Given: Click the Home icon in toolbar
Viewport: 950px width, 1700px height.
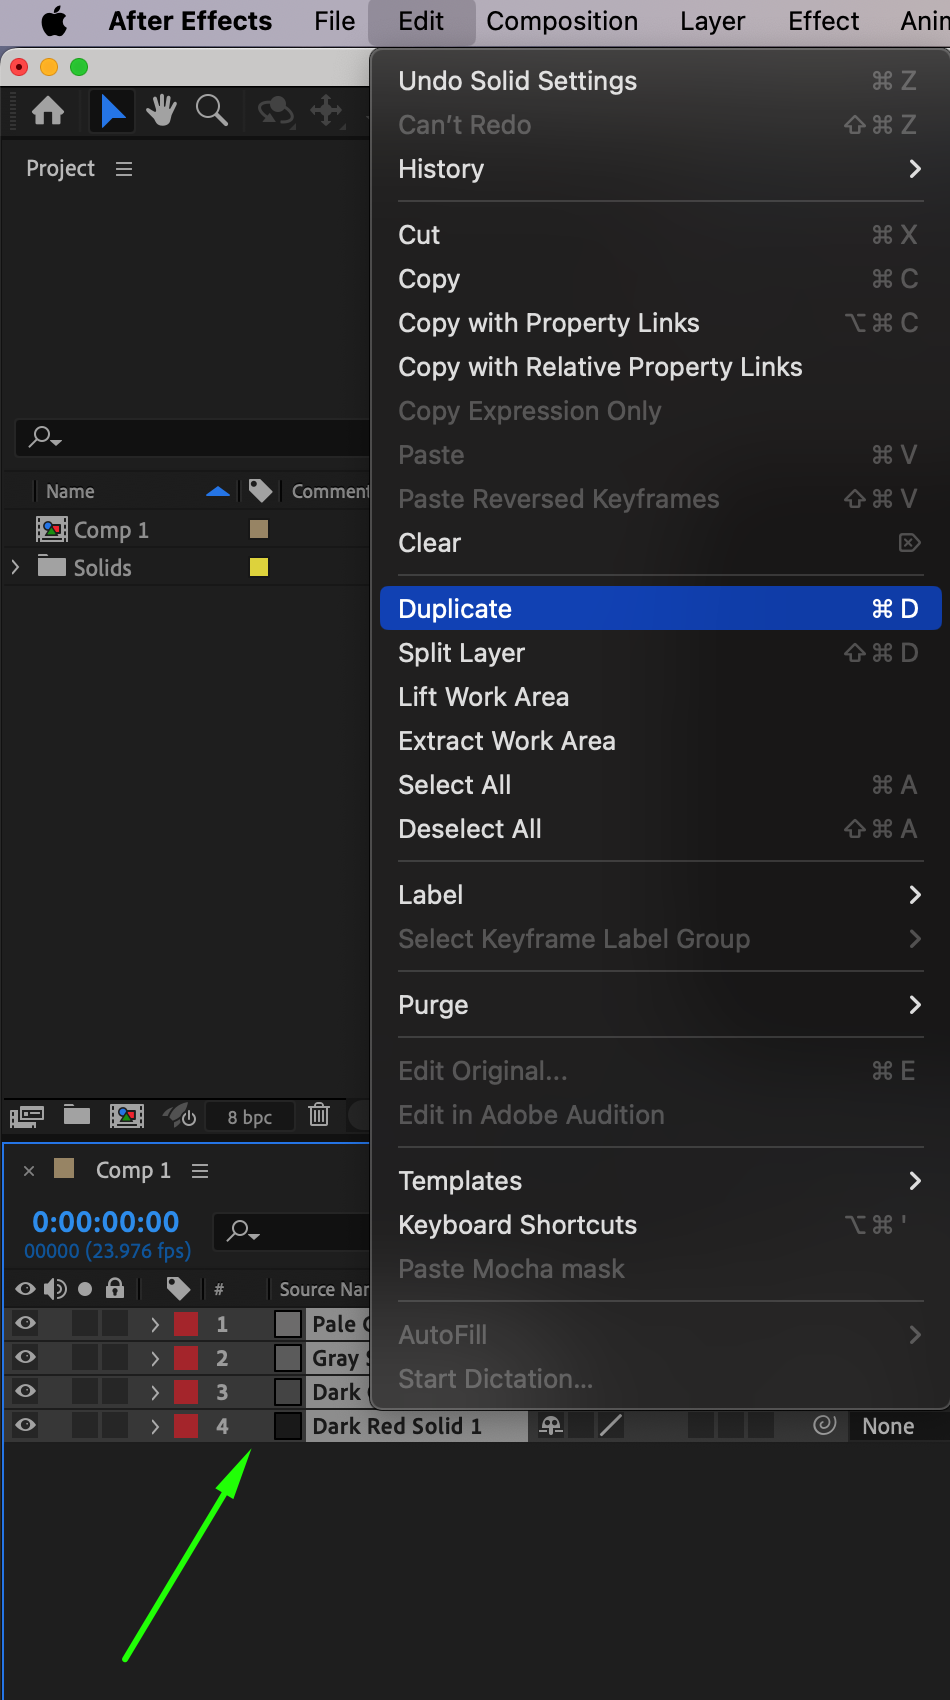Looking at the screenshot, I should click(x=48, y=111).
